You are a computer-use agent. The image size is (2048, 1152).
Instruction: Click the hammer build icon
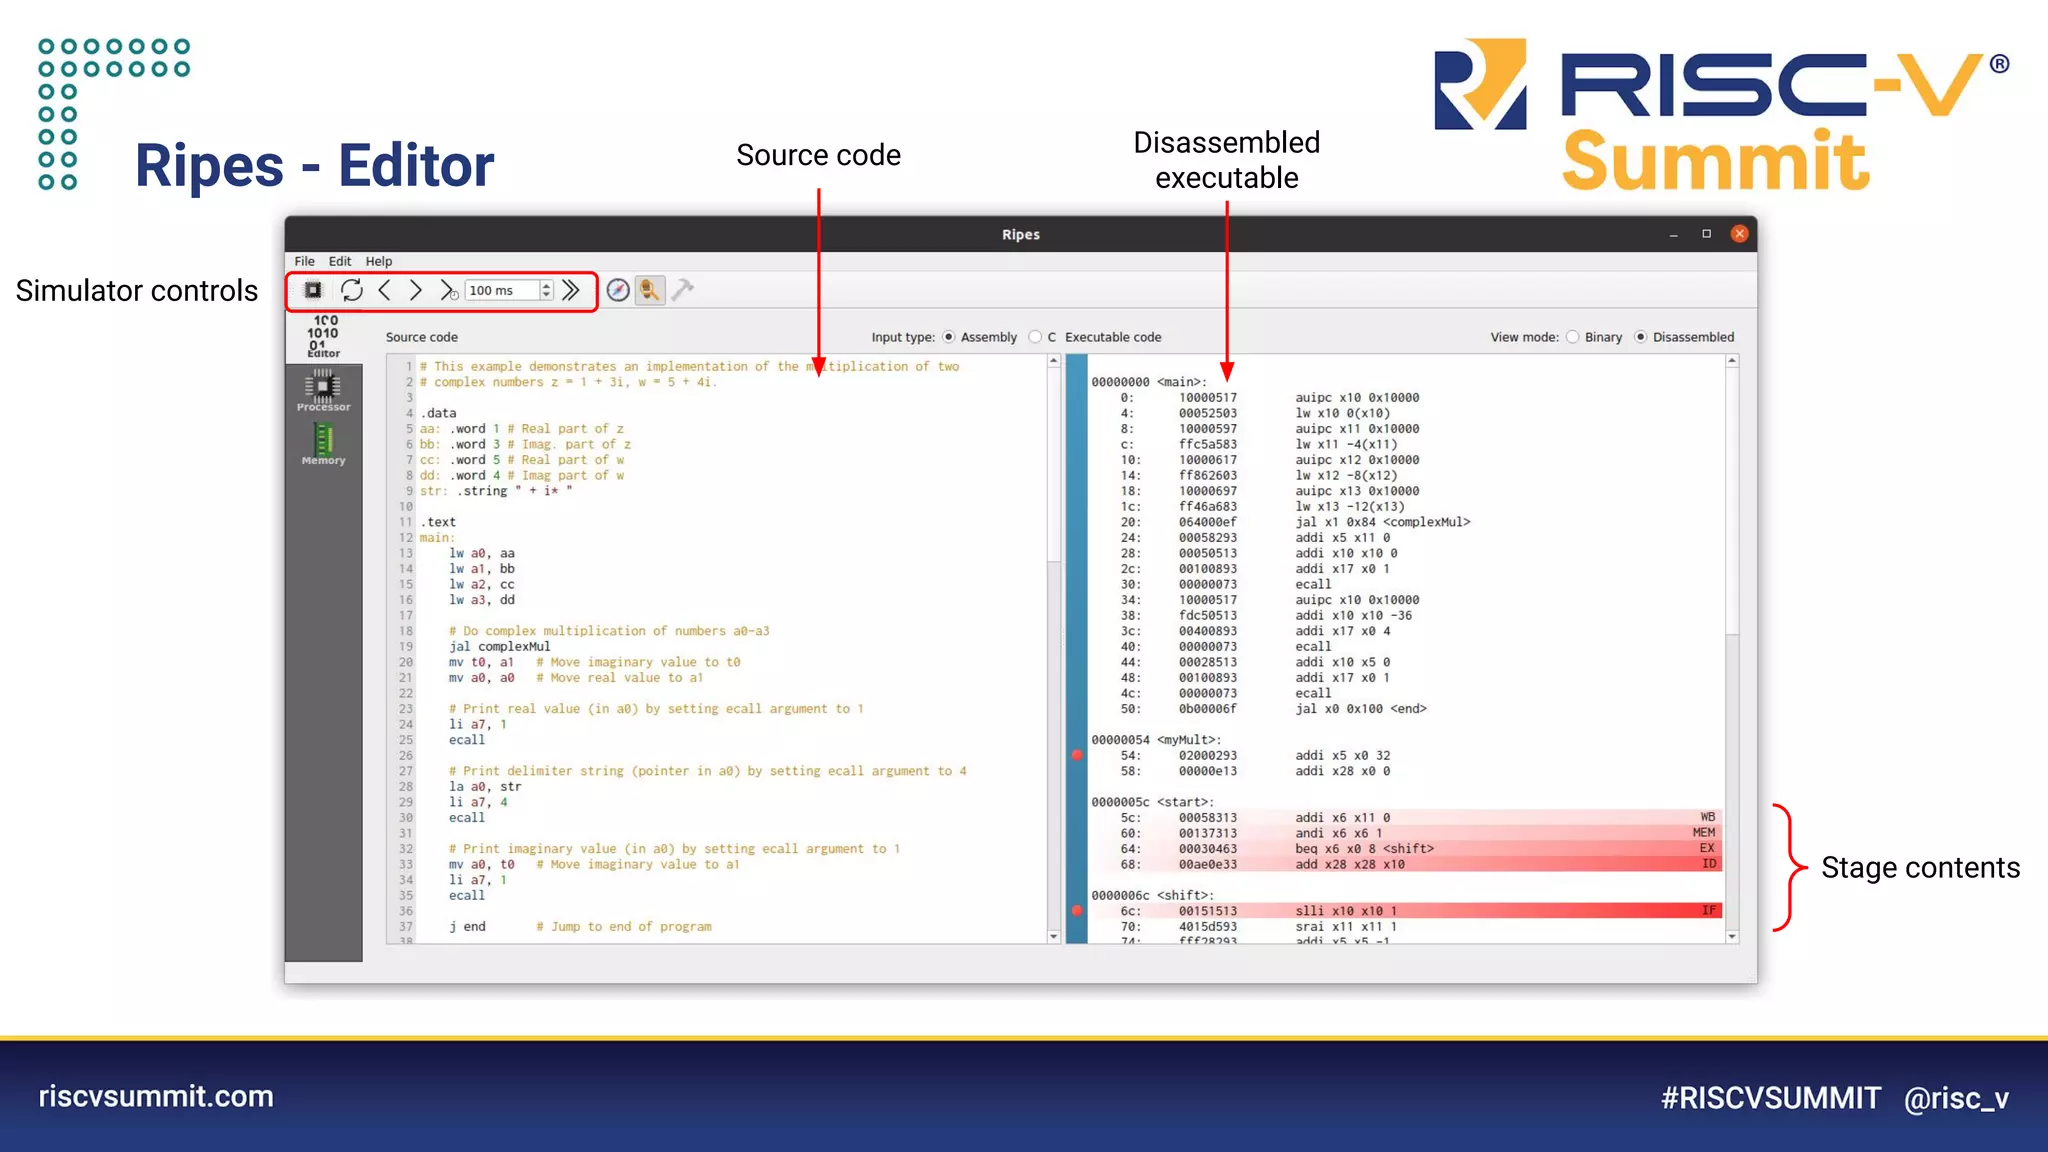[x=683, y=290]
